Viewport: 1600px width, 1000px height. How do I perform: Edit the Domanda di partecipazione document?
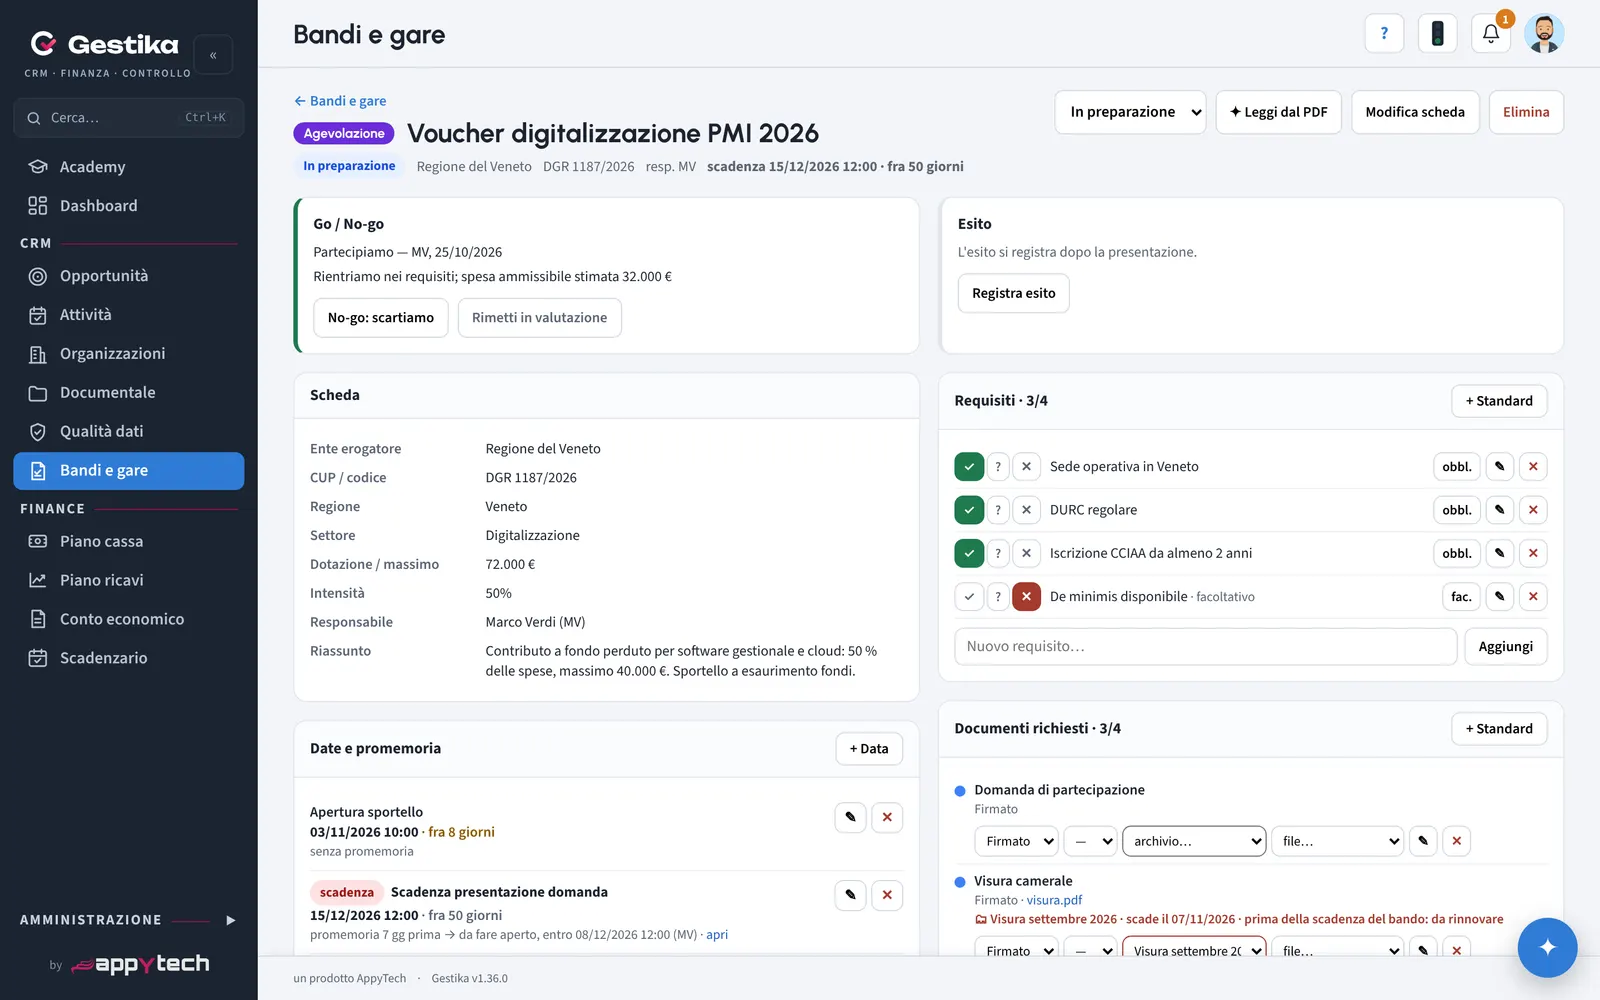pos(1423,841)
